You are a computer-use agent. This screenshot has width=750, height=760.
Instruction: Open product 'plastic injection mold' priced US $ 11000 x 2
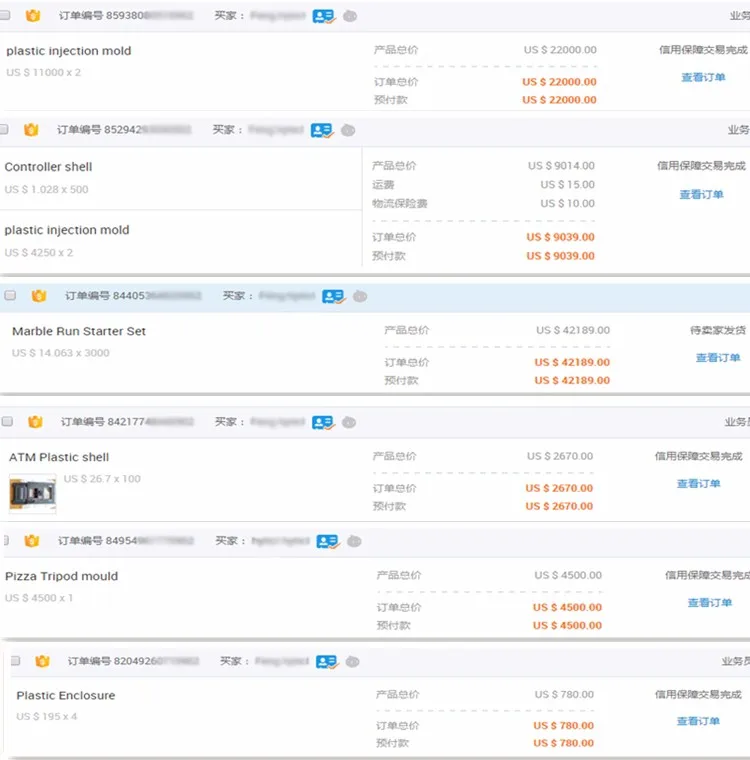(68, 51)
